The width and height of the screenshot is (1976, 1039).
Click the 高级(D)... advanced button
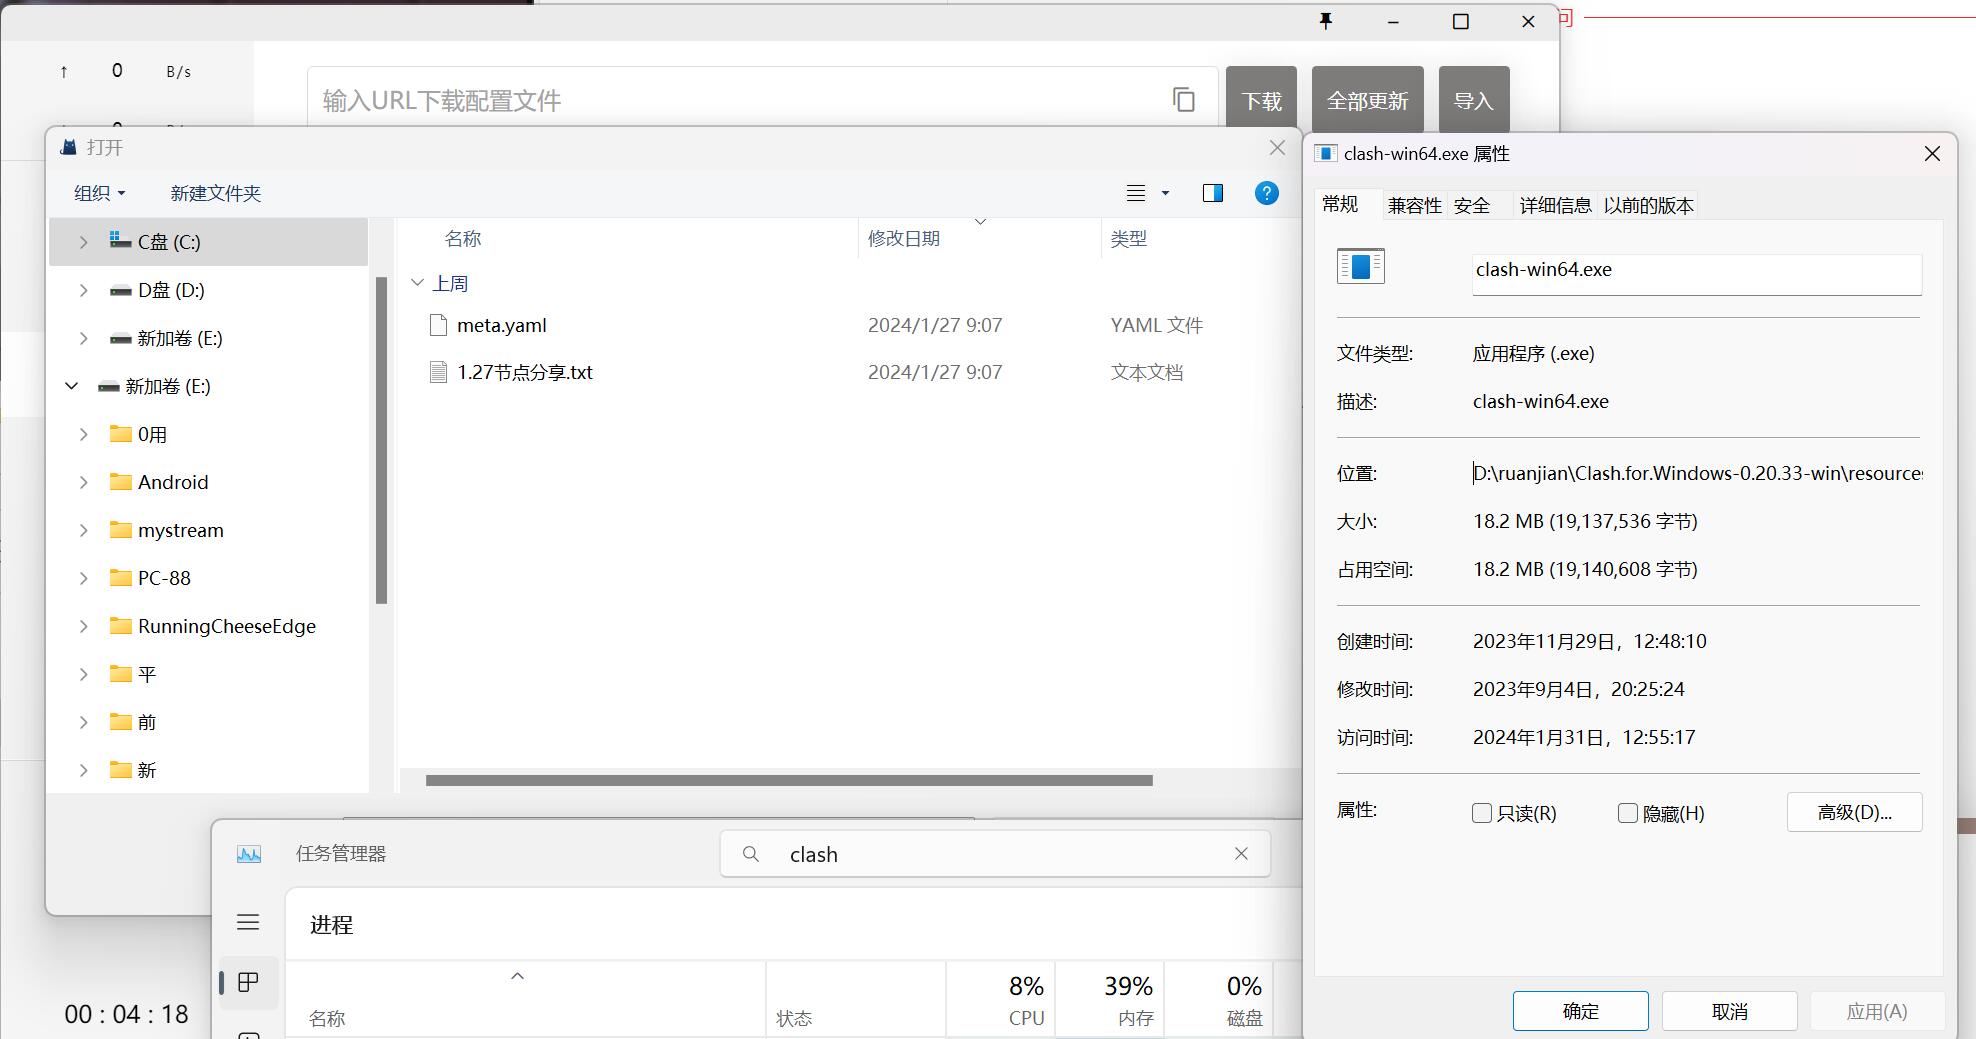pos(1854,812)
